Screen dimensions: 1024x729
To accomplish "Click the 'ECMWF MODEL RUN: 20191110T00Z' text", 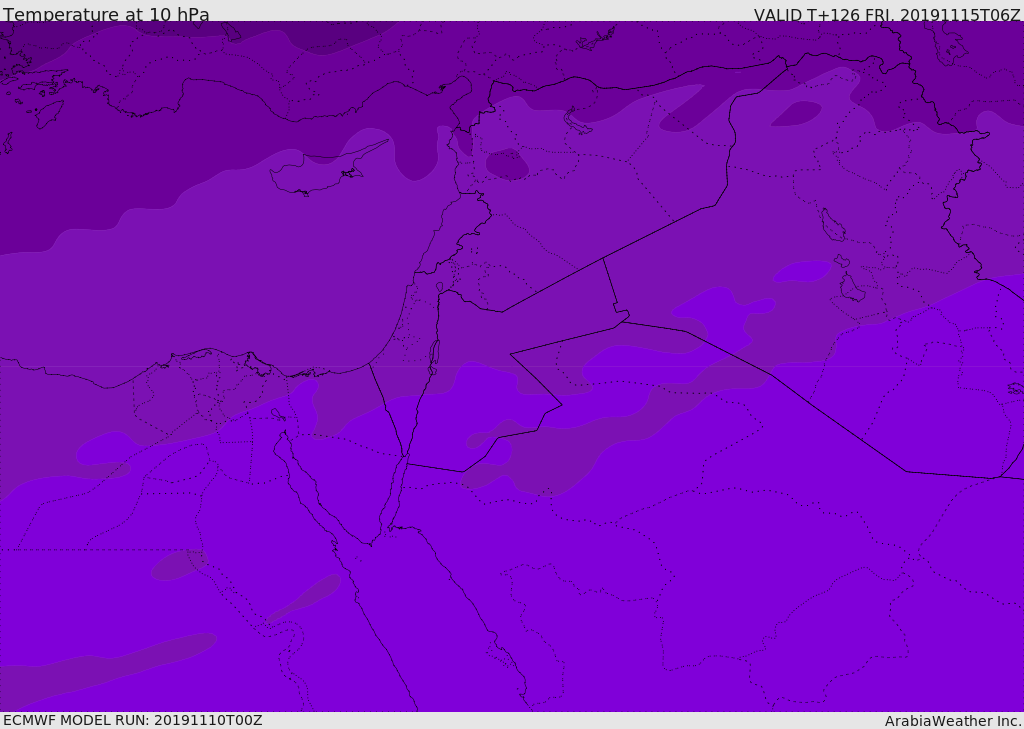I will click(133, 720).
